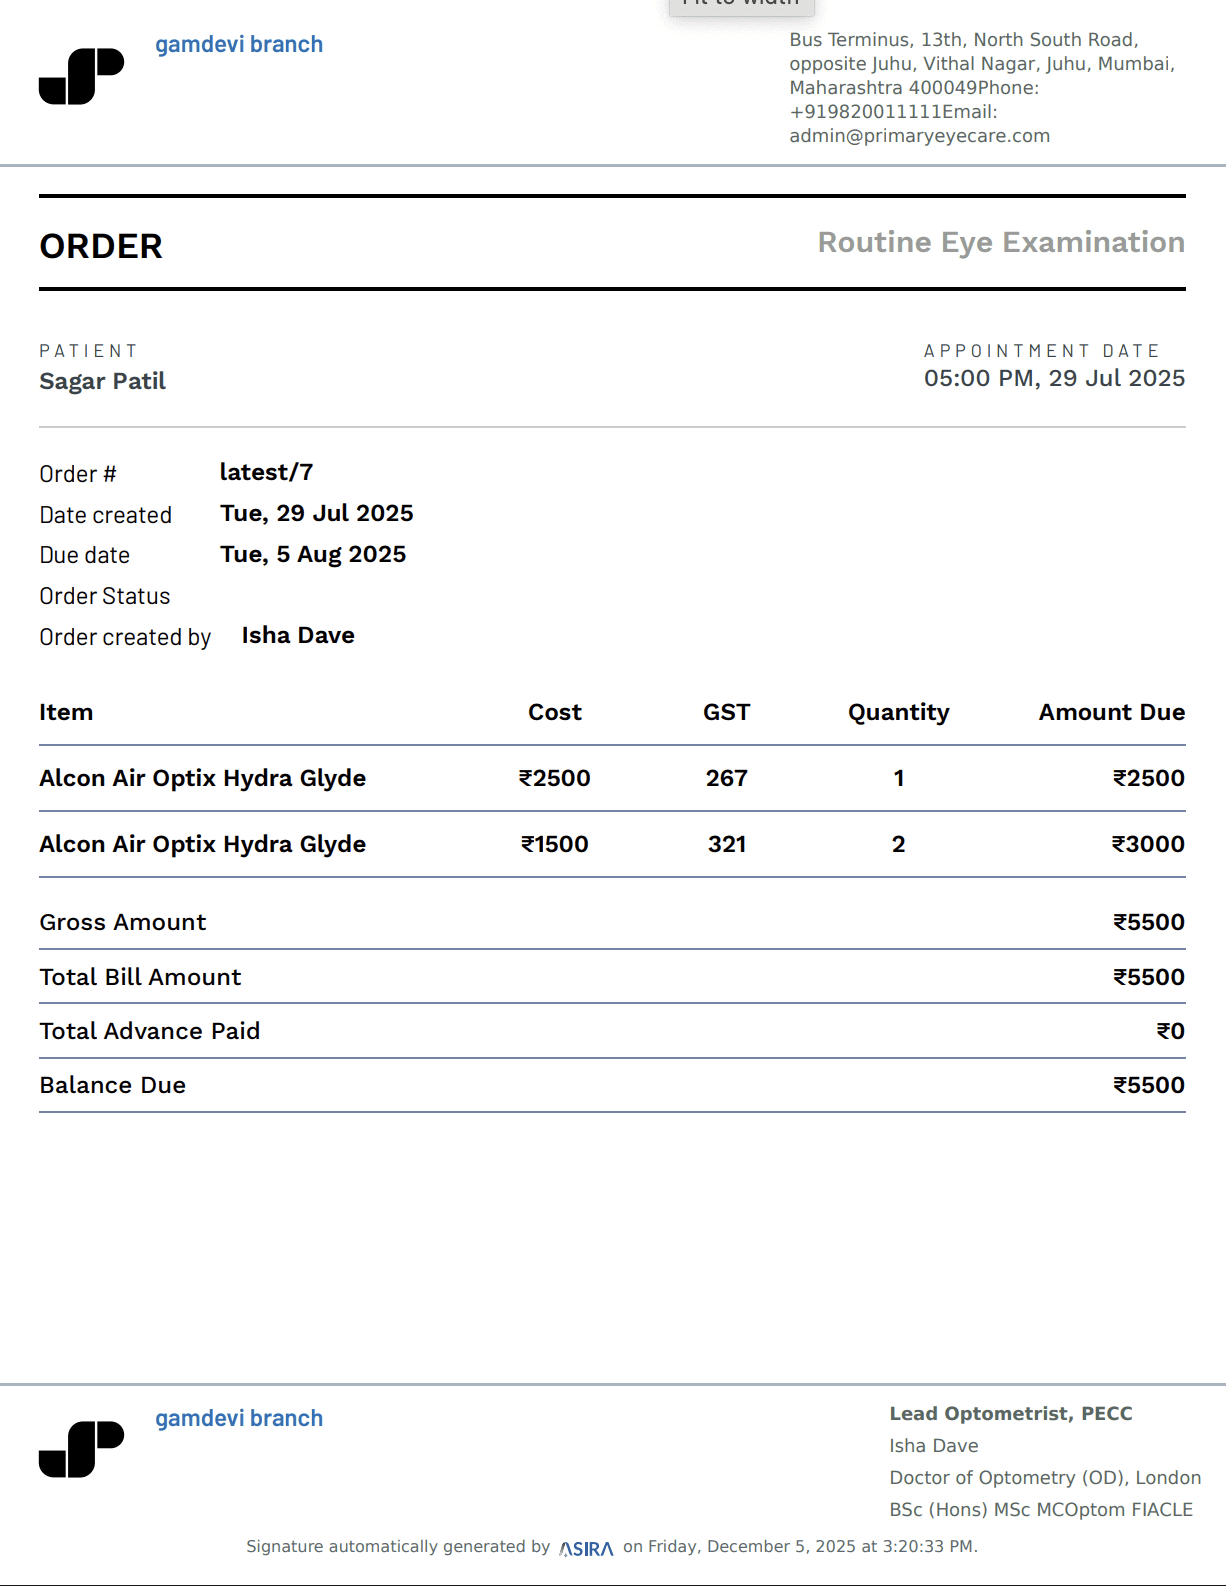Select the admin@primaryeyecare.com email text
Viewport: 1226px width, 1586px height.
click(x=920, y=136)
